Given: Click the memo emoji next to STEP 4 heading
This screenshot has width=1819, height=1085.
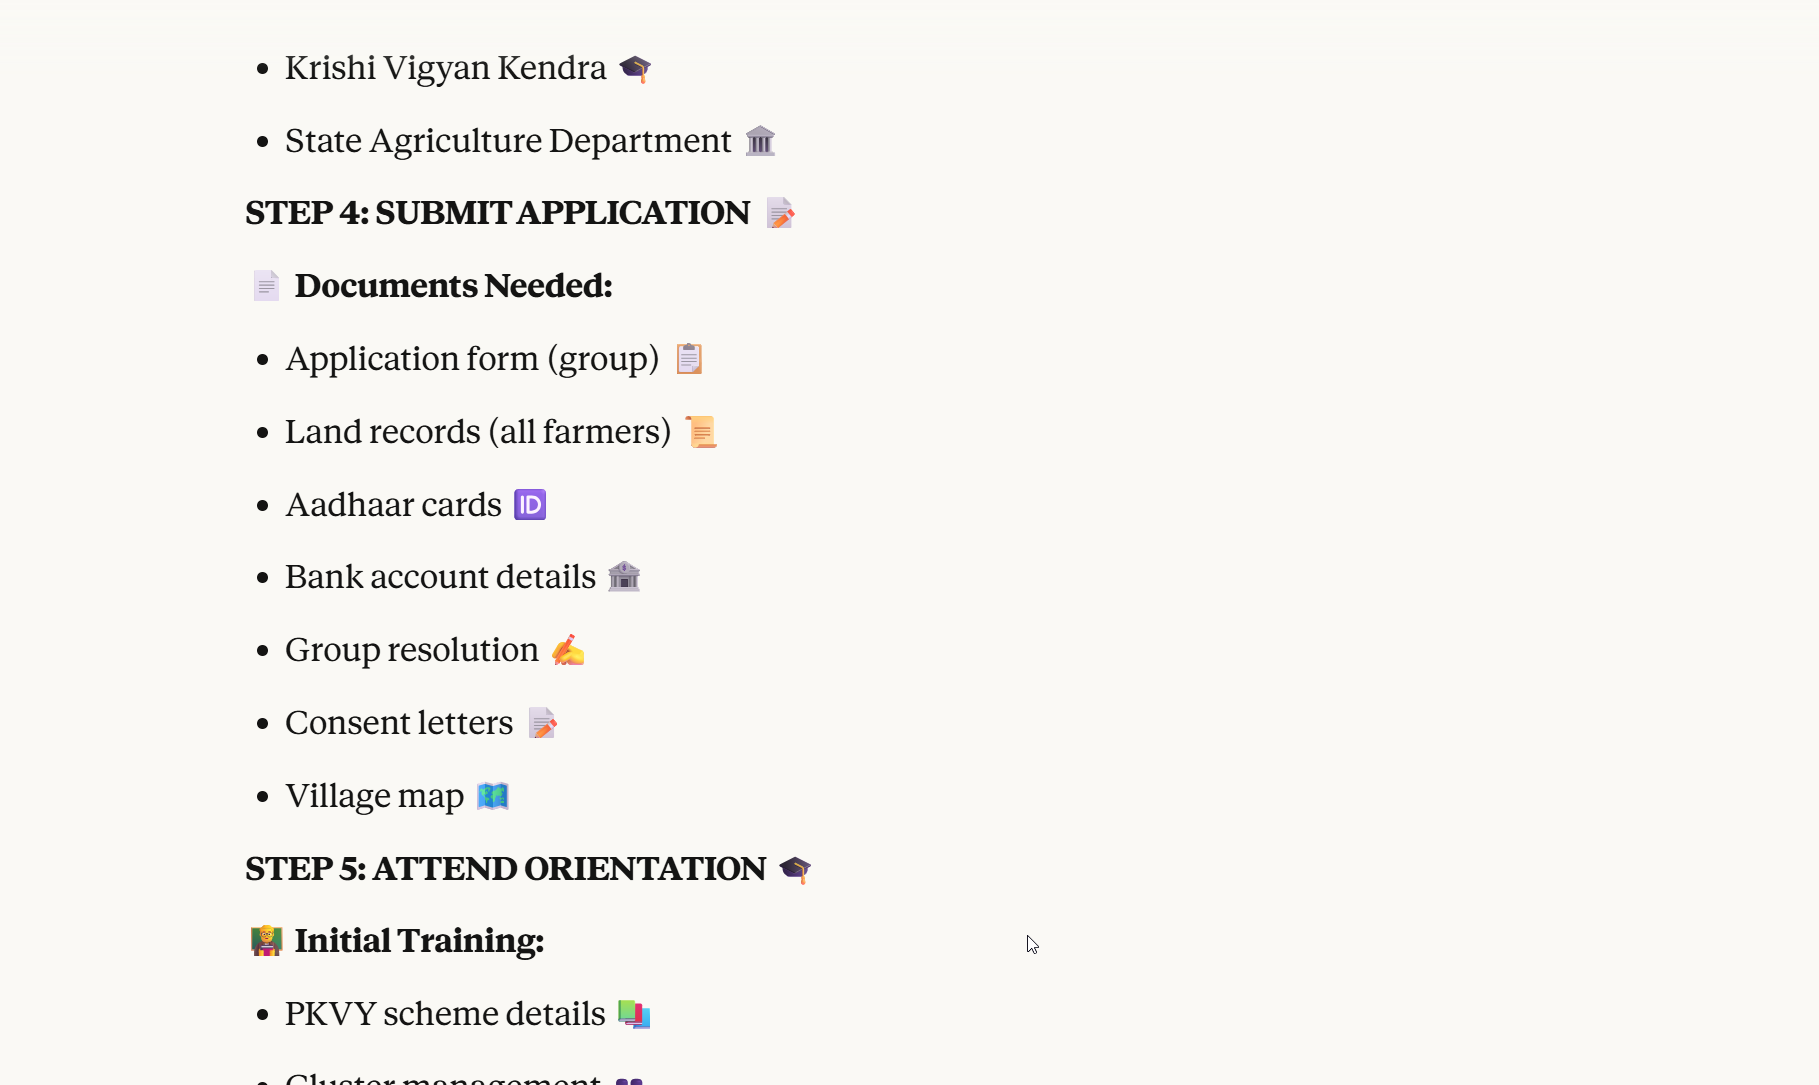Looking at the screenshot, I should click(x=780, y=213).
